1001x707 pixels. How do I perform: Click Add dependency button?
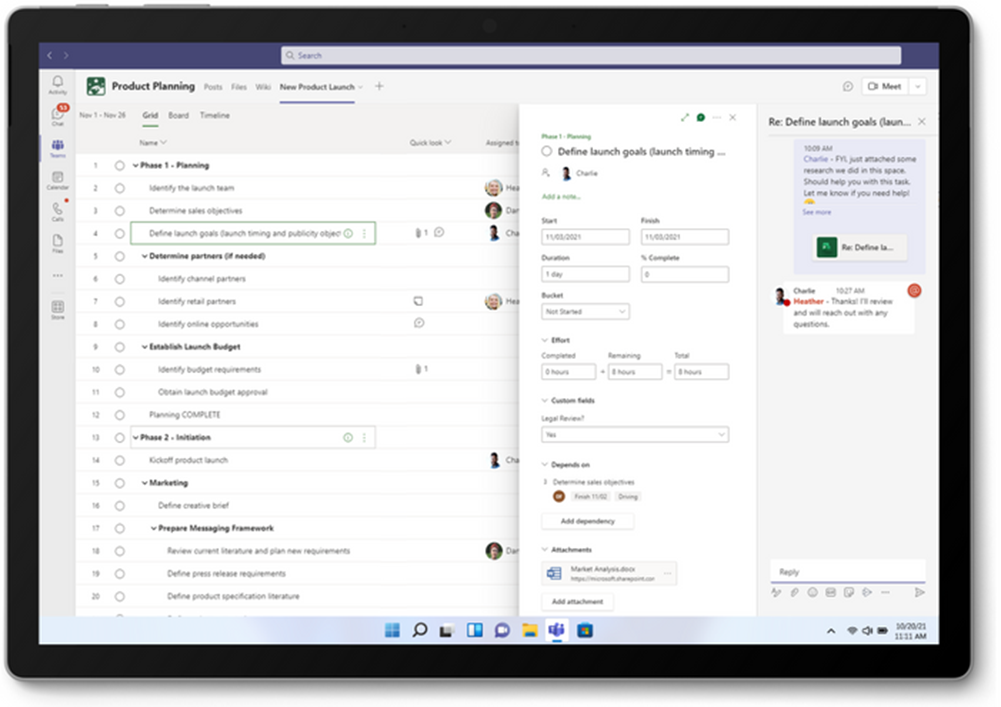[x=588, y=521]
